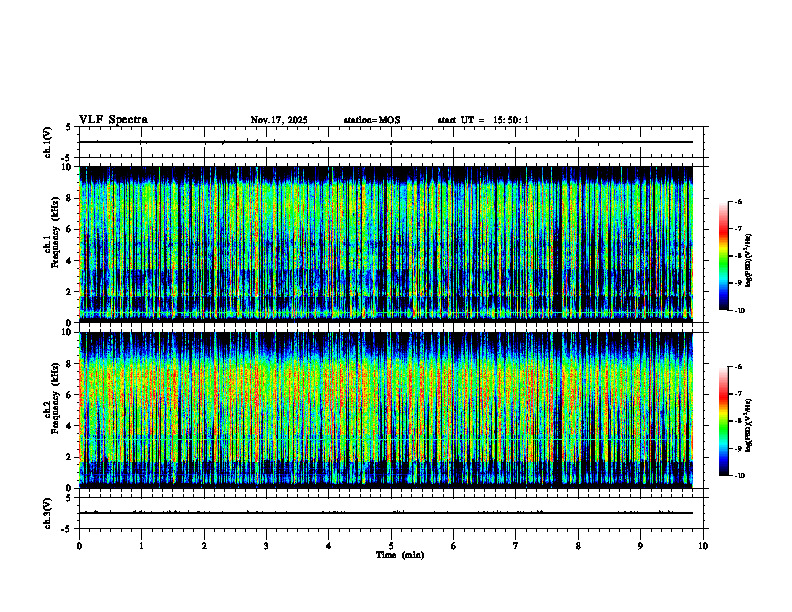Click time axis tick label "7"
The width and height of the screenshot is (792, 612).
[x=516, y=546]
